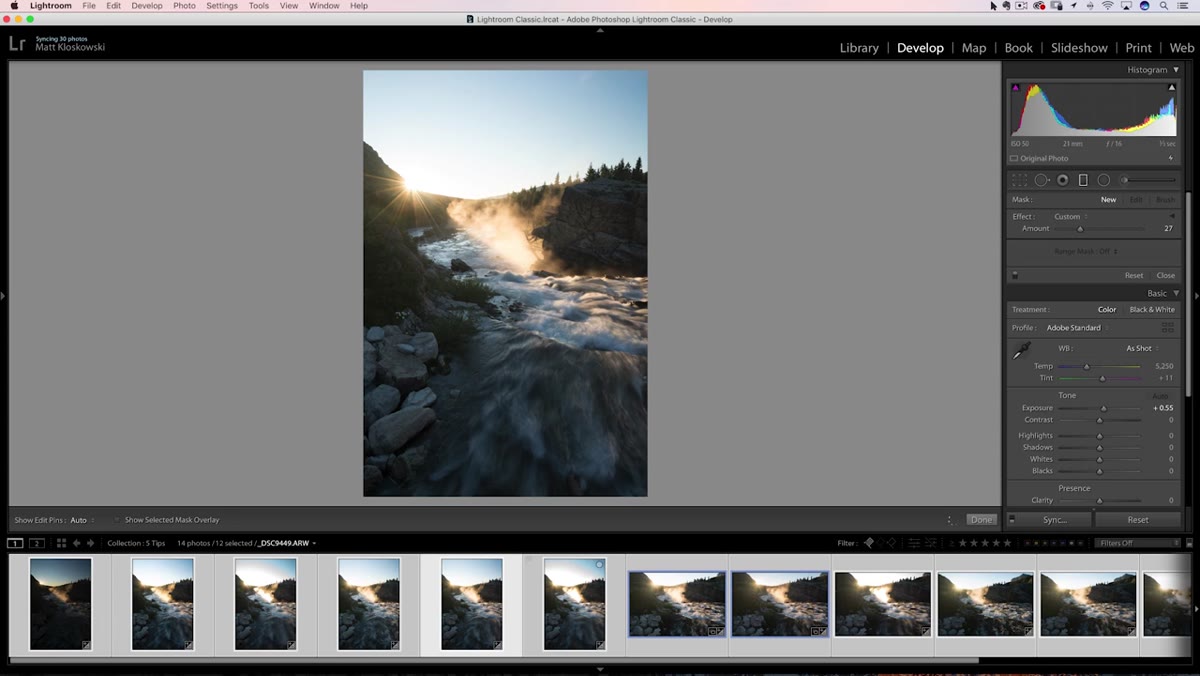This screenshot has width=1200, height=676.
Task: Open the Filters Off dropdown
Action: click(x=1138, y=543)
